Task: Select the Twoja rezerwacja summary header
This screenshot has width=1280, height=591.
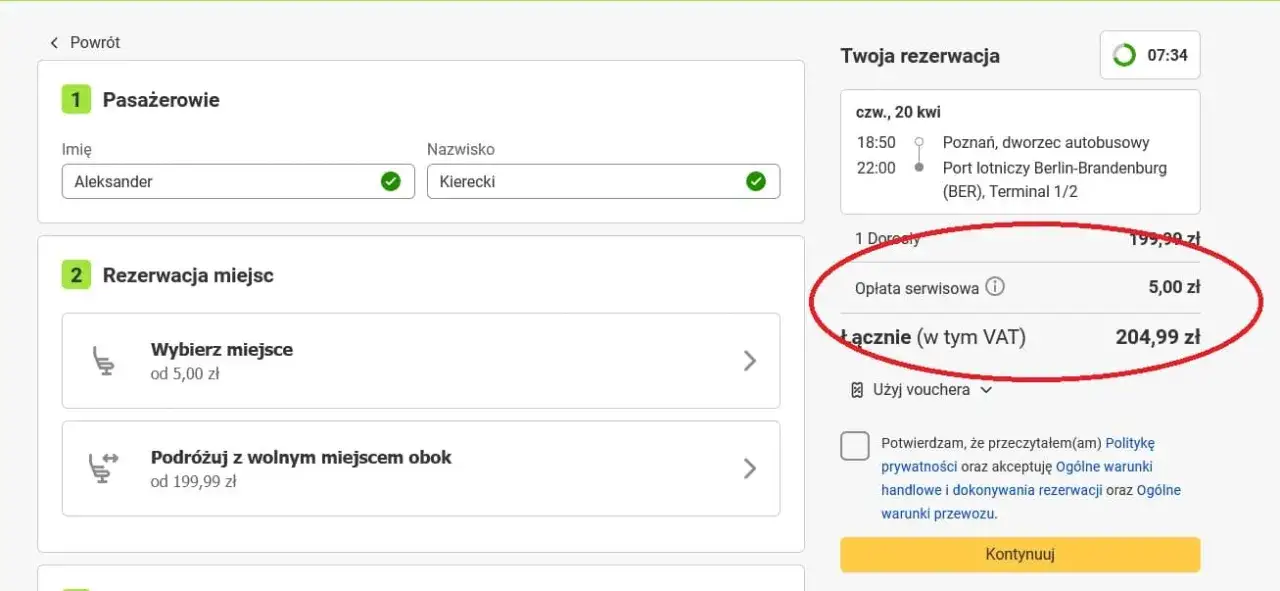Action: [919, 56]
